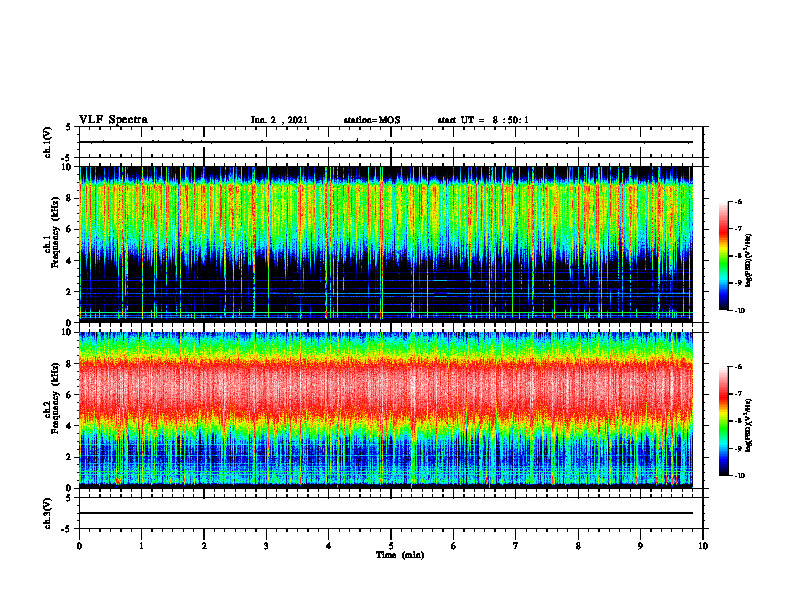Screen dimensions: 792x612
Task: Click time axis tick label "5"
Action: click(x=391, y=546)
